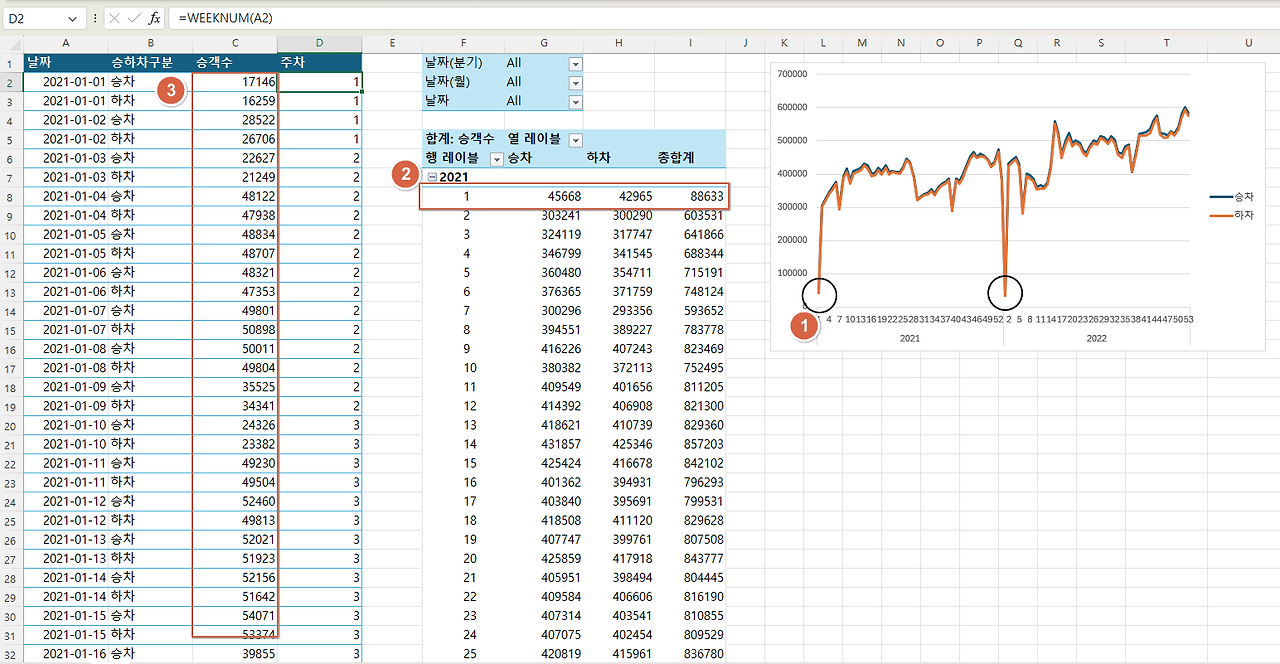Select row 2 by clicking its row header
Screen dimensions: 1280x664
pos(8,82)
